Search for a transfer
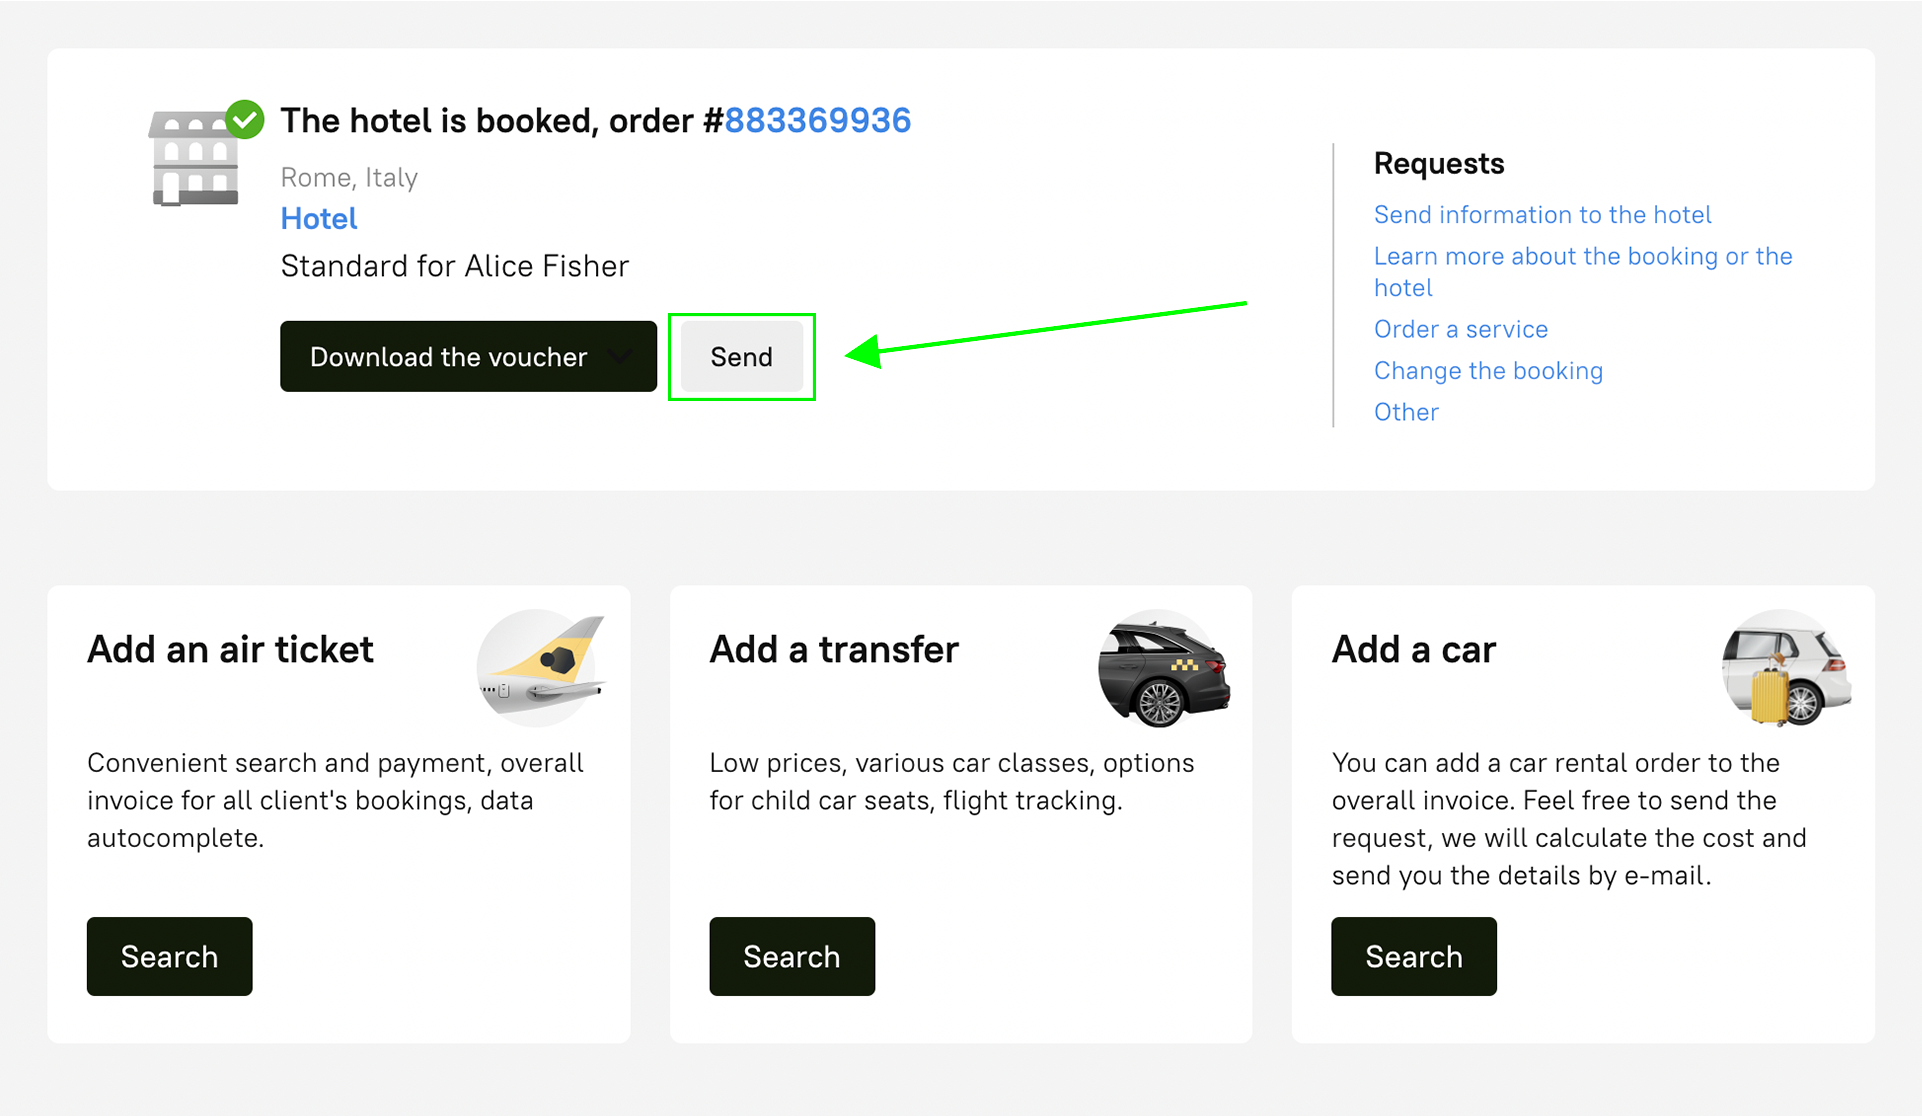This screenshot has height=1116, width=1922. point(791,956)
